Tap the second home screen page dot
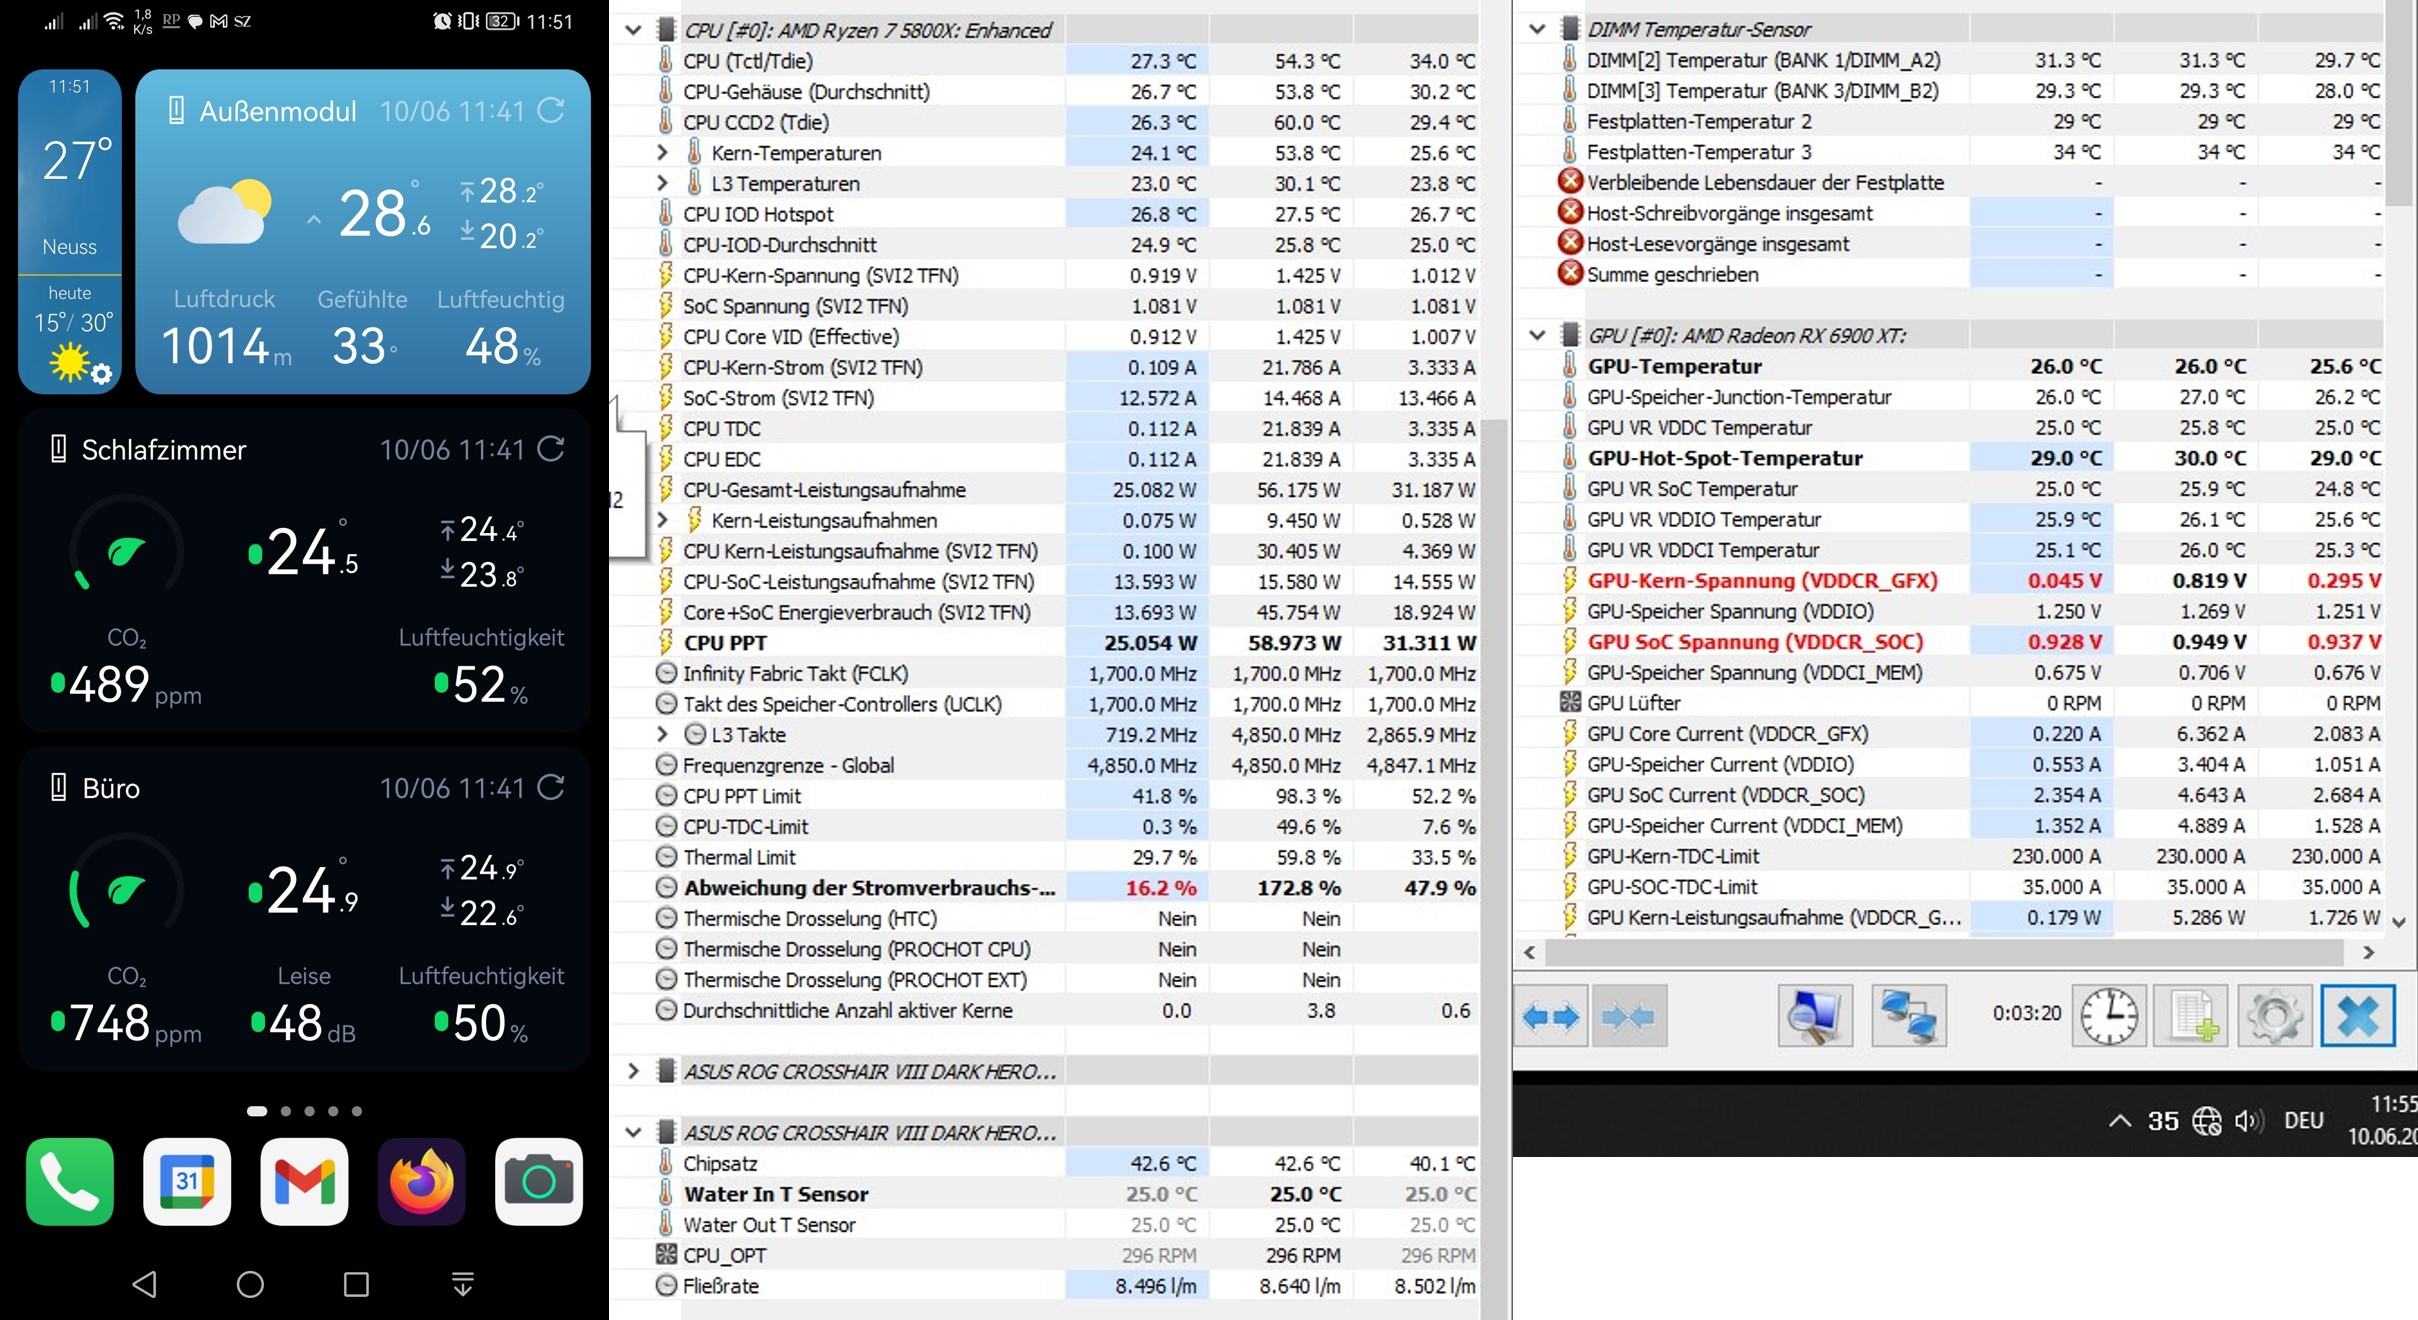2418x1320 pixels. (286, 1111)
